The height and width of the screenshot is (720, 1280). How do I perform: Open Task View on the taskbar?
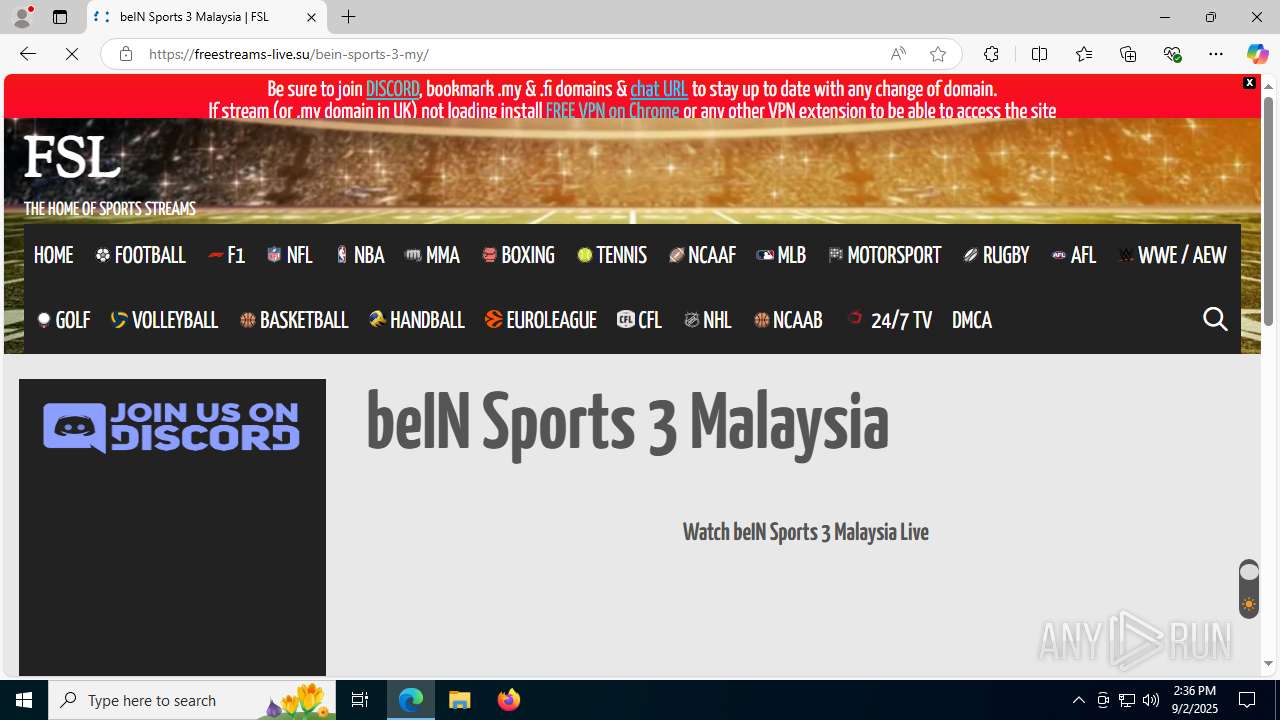(x=360, y=700)
